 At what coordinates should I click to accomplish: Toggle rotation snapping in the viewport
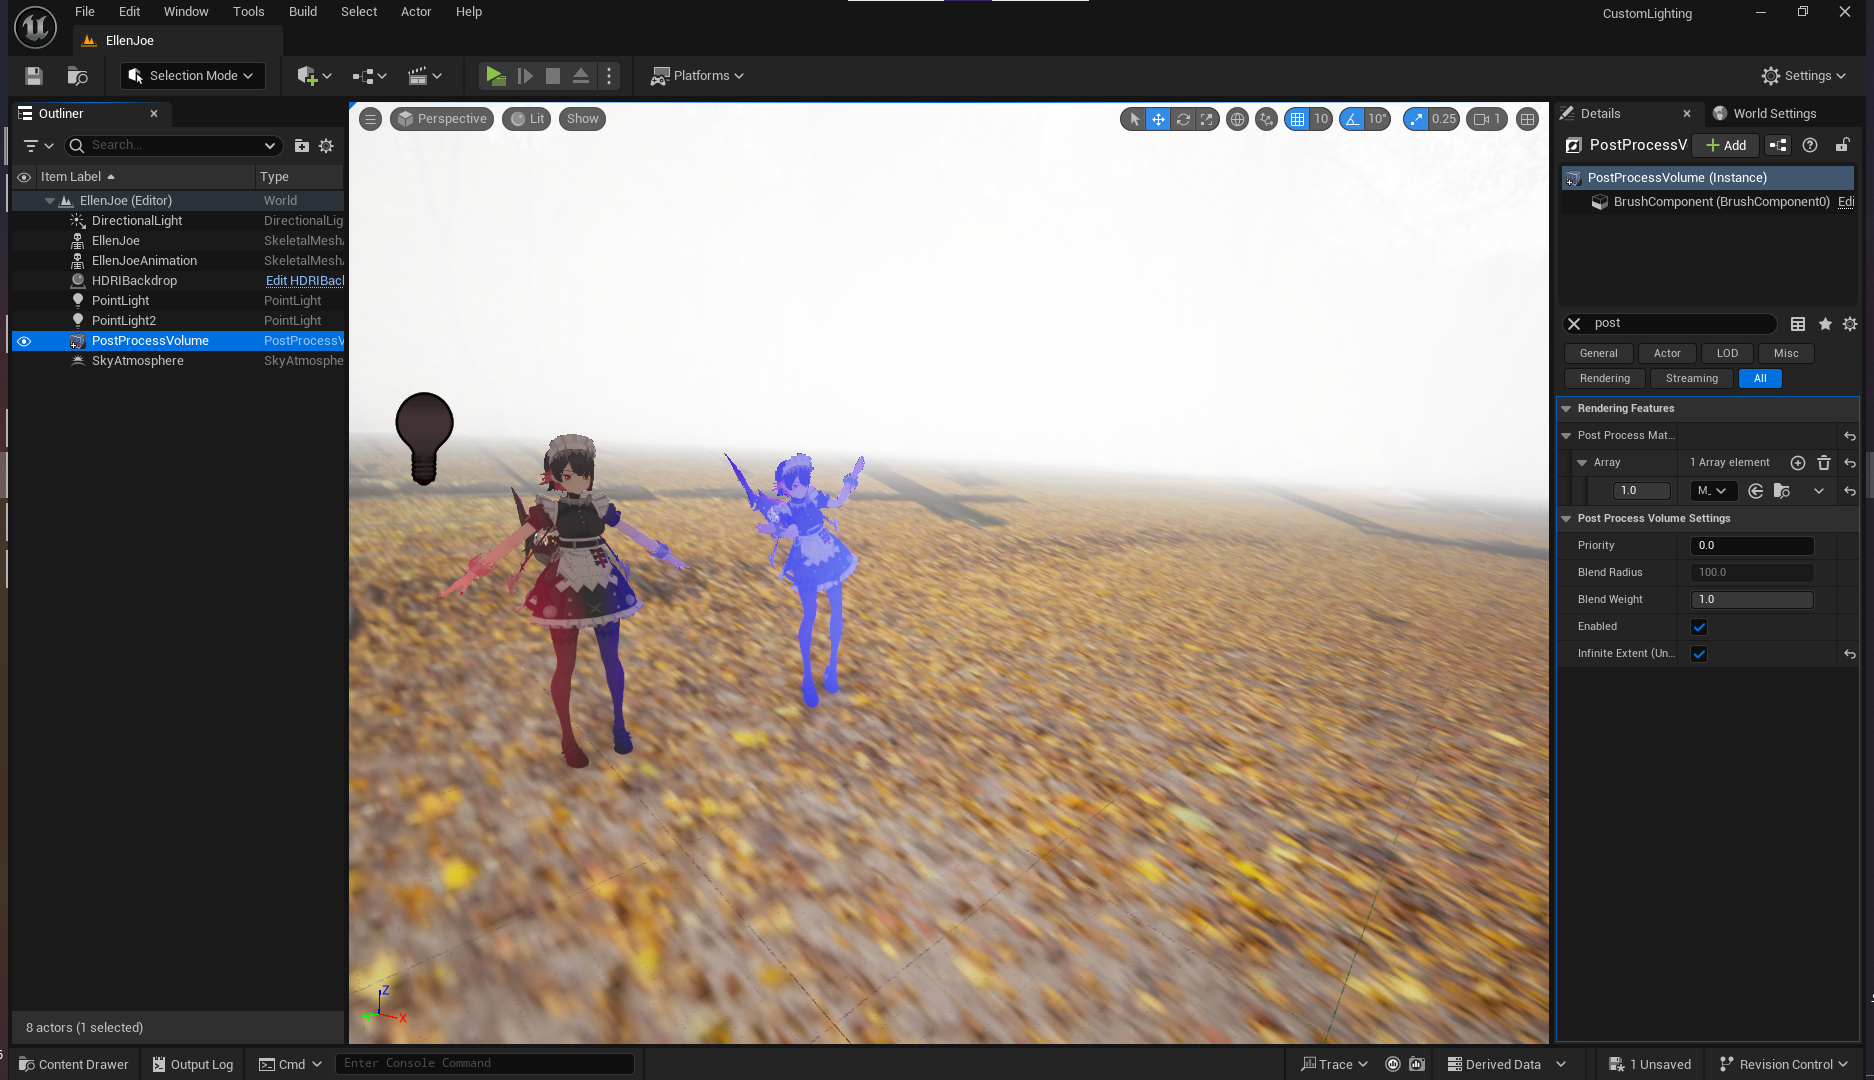(1352, 119)
